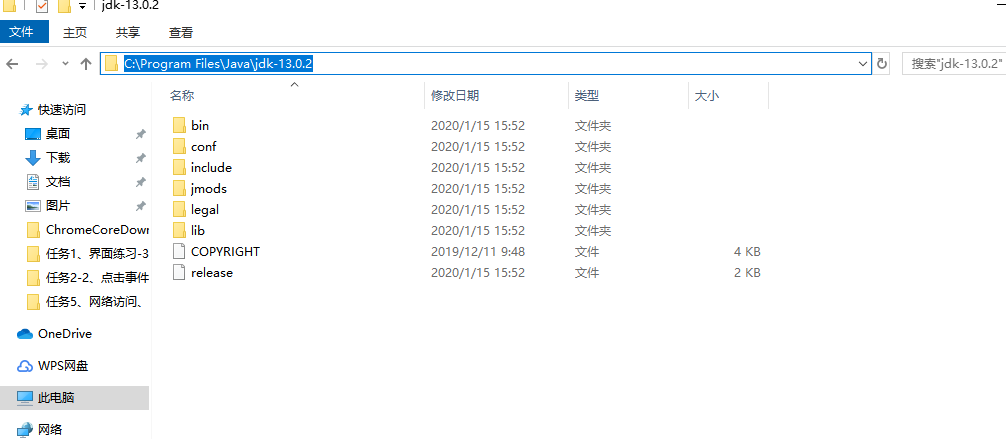Open 文档 in the navigation pane
The image size is (1006, 439).
pyautogui.click(x=58, y=182)
